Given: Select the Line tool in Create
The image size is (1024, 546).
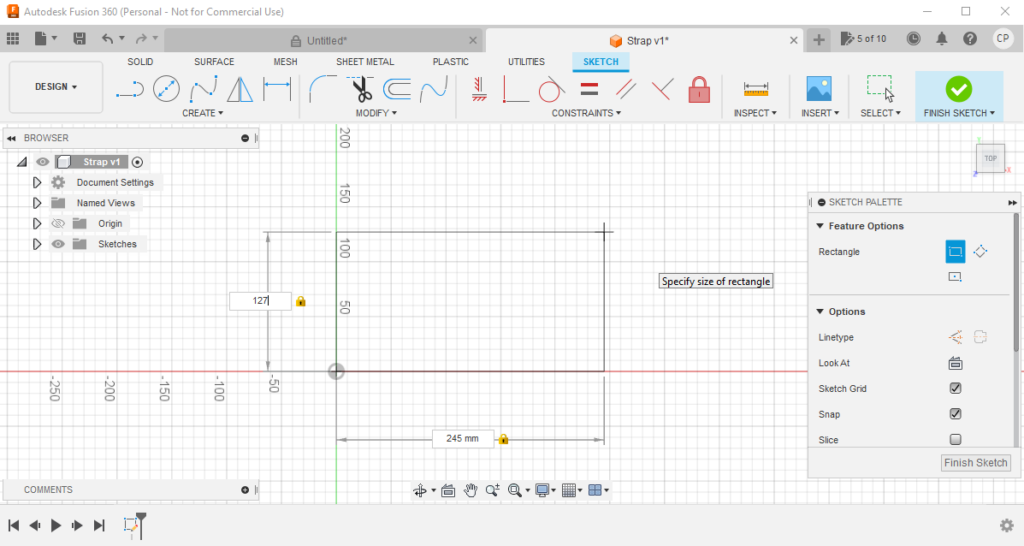Looking at the screenshot, I should point(129,90).
